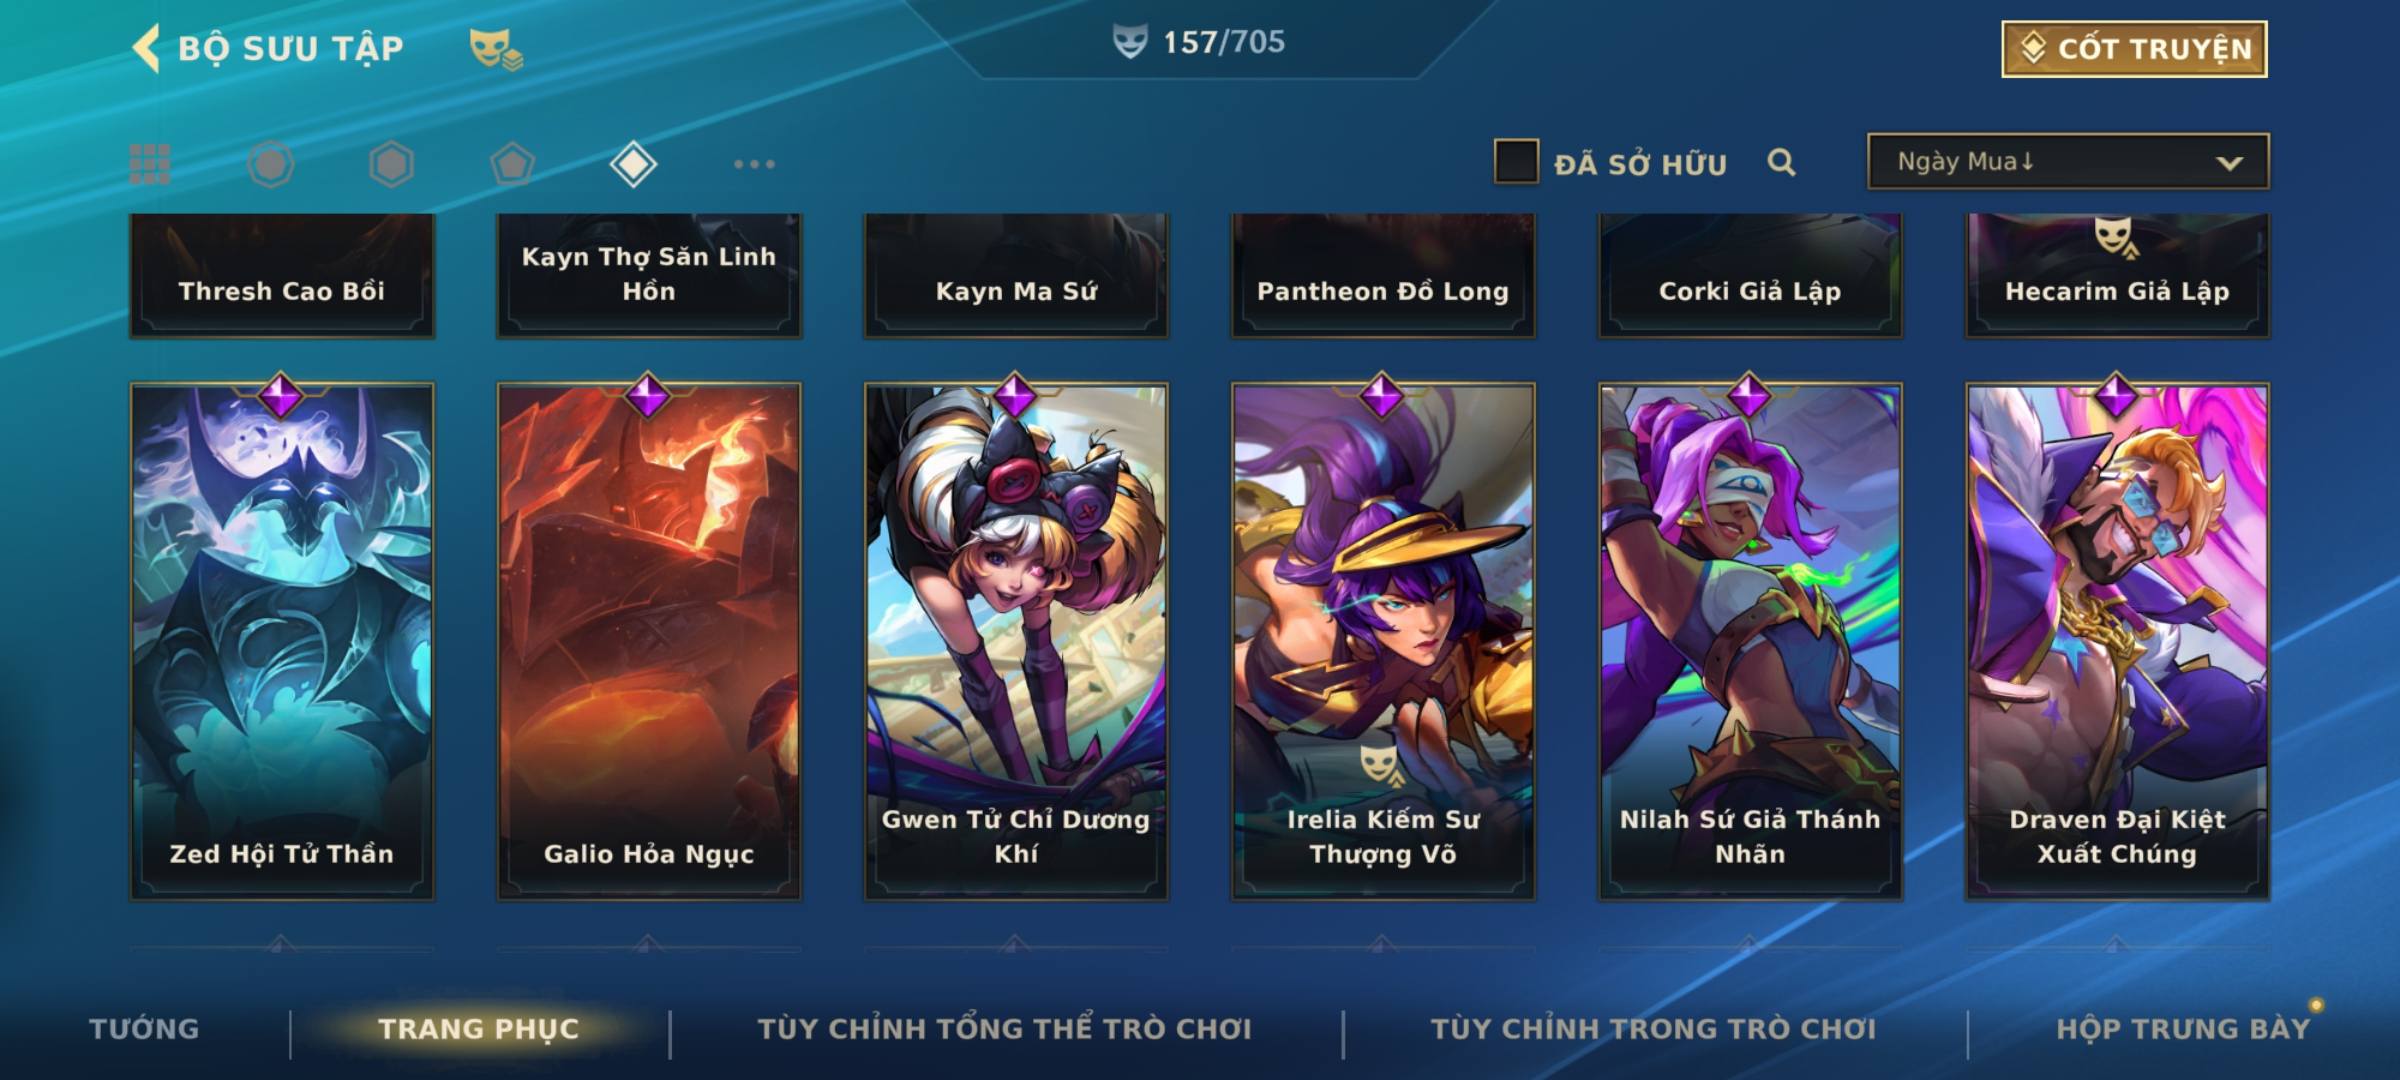
Task: Open the Ngày Mua sort dropdown
Action: pyautogui.click(x=2068, y=161)
